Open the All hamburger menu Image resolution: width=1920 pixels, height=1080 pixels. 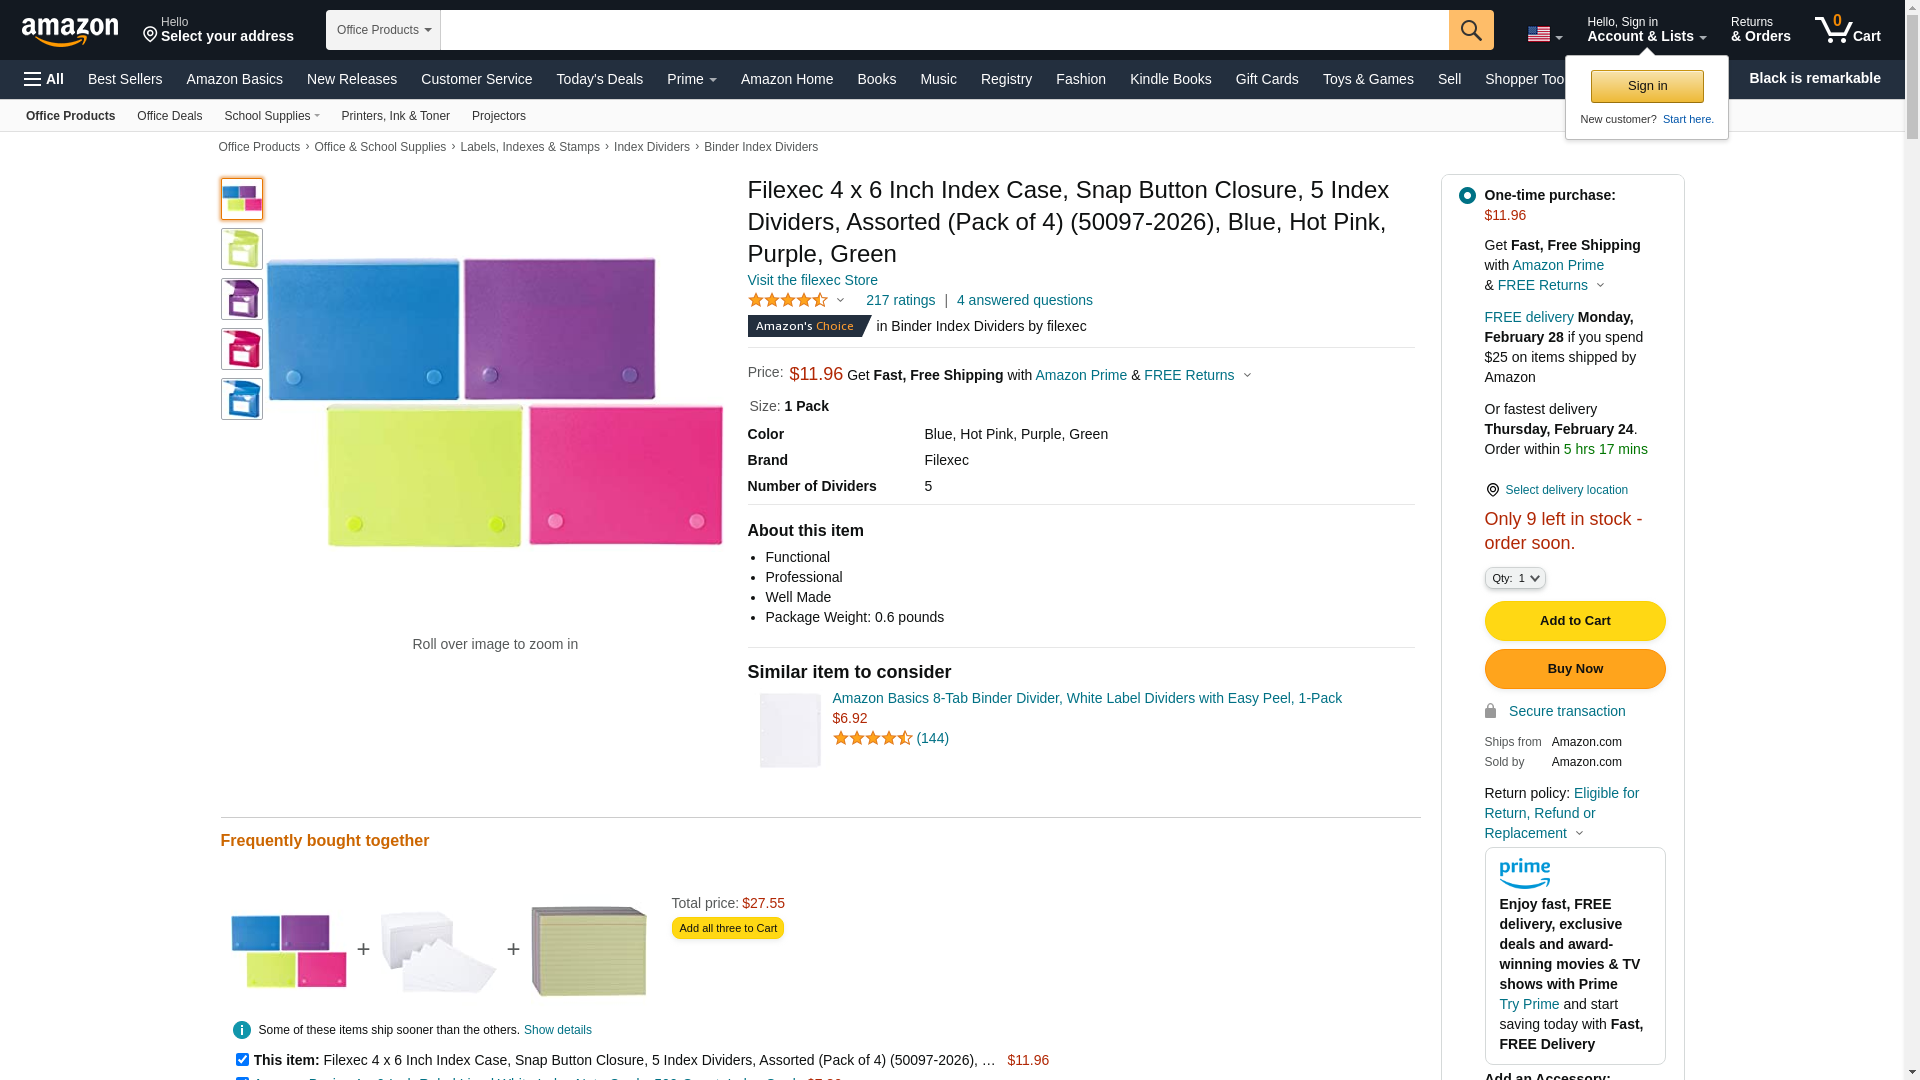(44, 79)
